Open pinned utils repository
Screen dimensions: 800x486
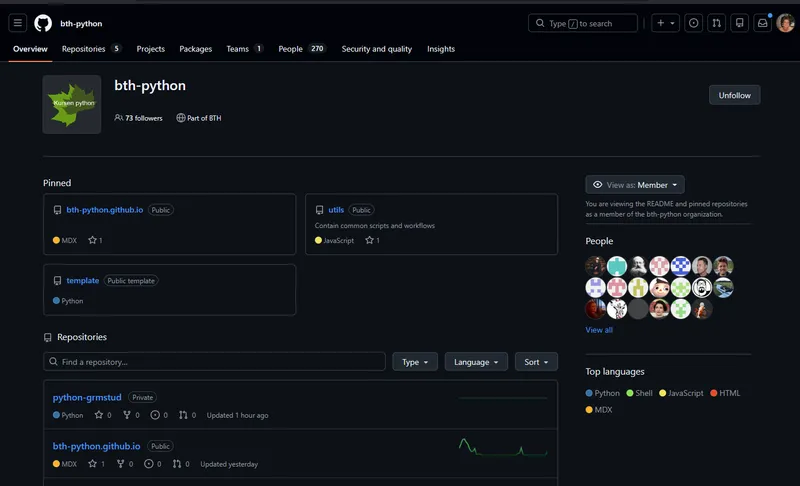click(336, 210)
